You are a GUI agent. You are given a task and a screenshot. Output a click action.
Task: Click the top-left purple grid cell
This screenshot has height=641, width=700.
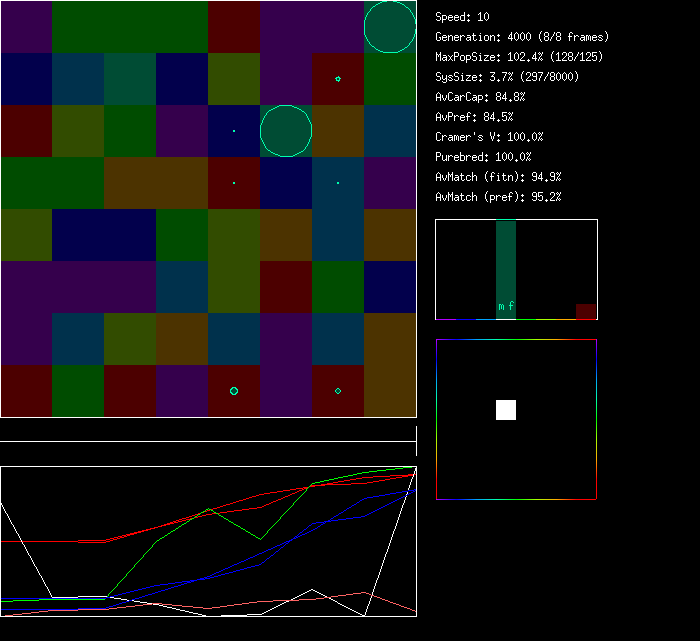tap(26, 27)
